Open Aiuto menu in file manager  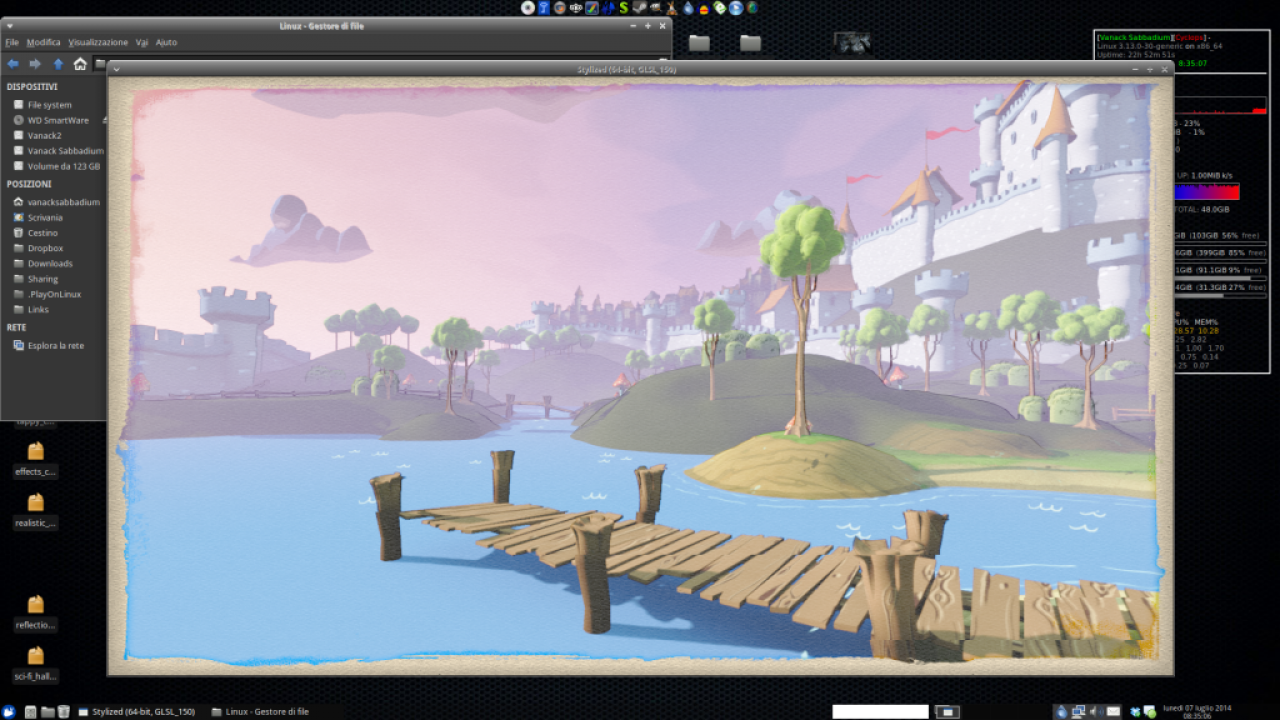point(166,43)
